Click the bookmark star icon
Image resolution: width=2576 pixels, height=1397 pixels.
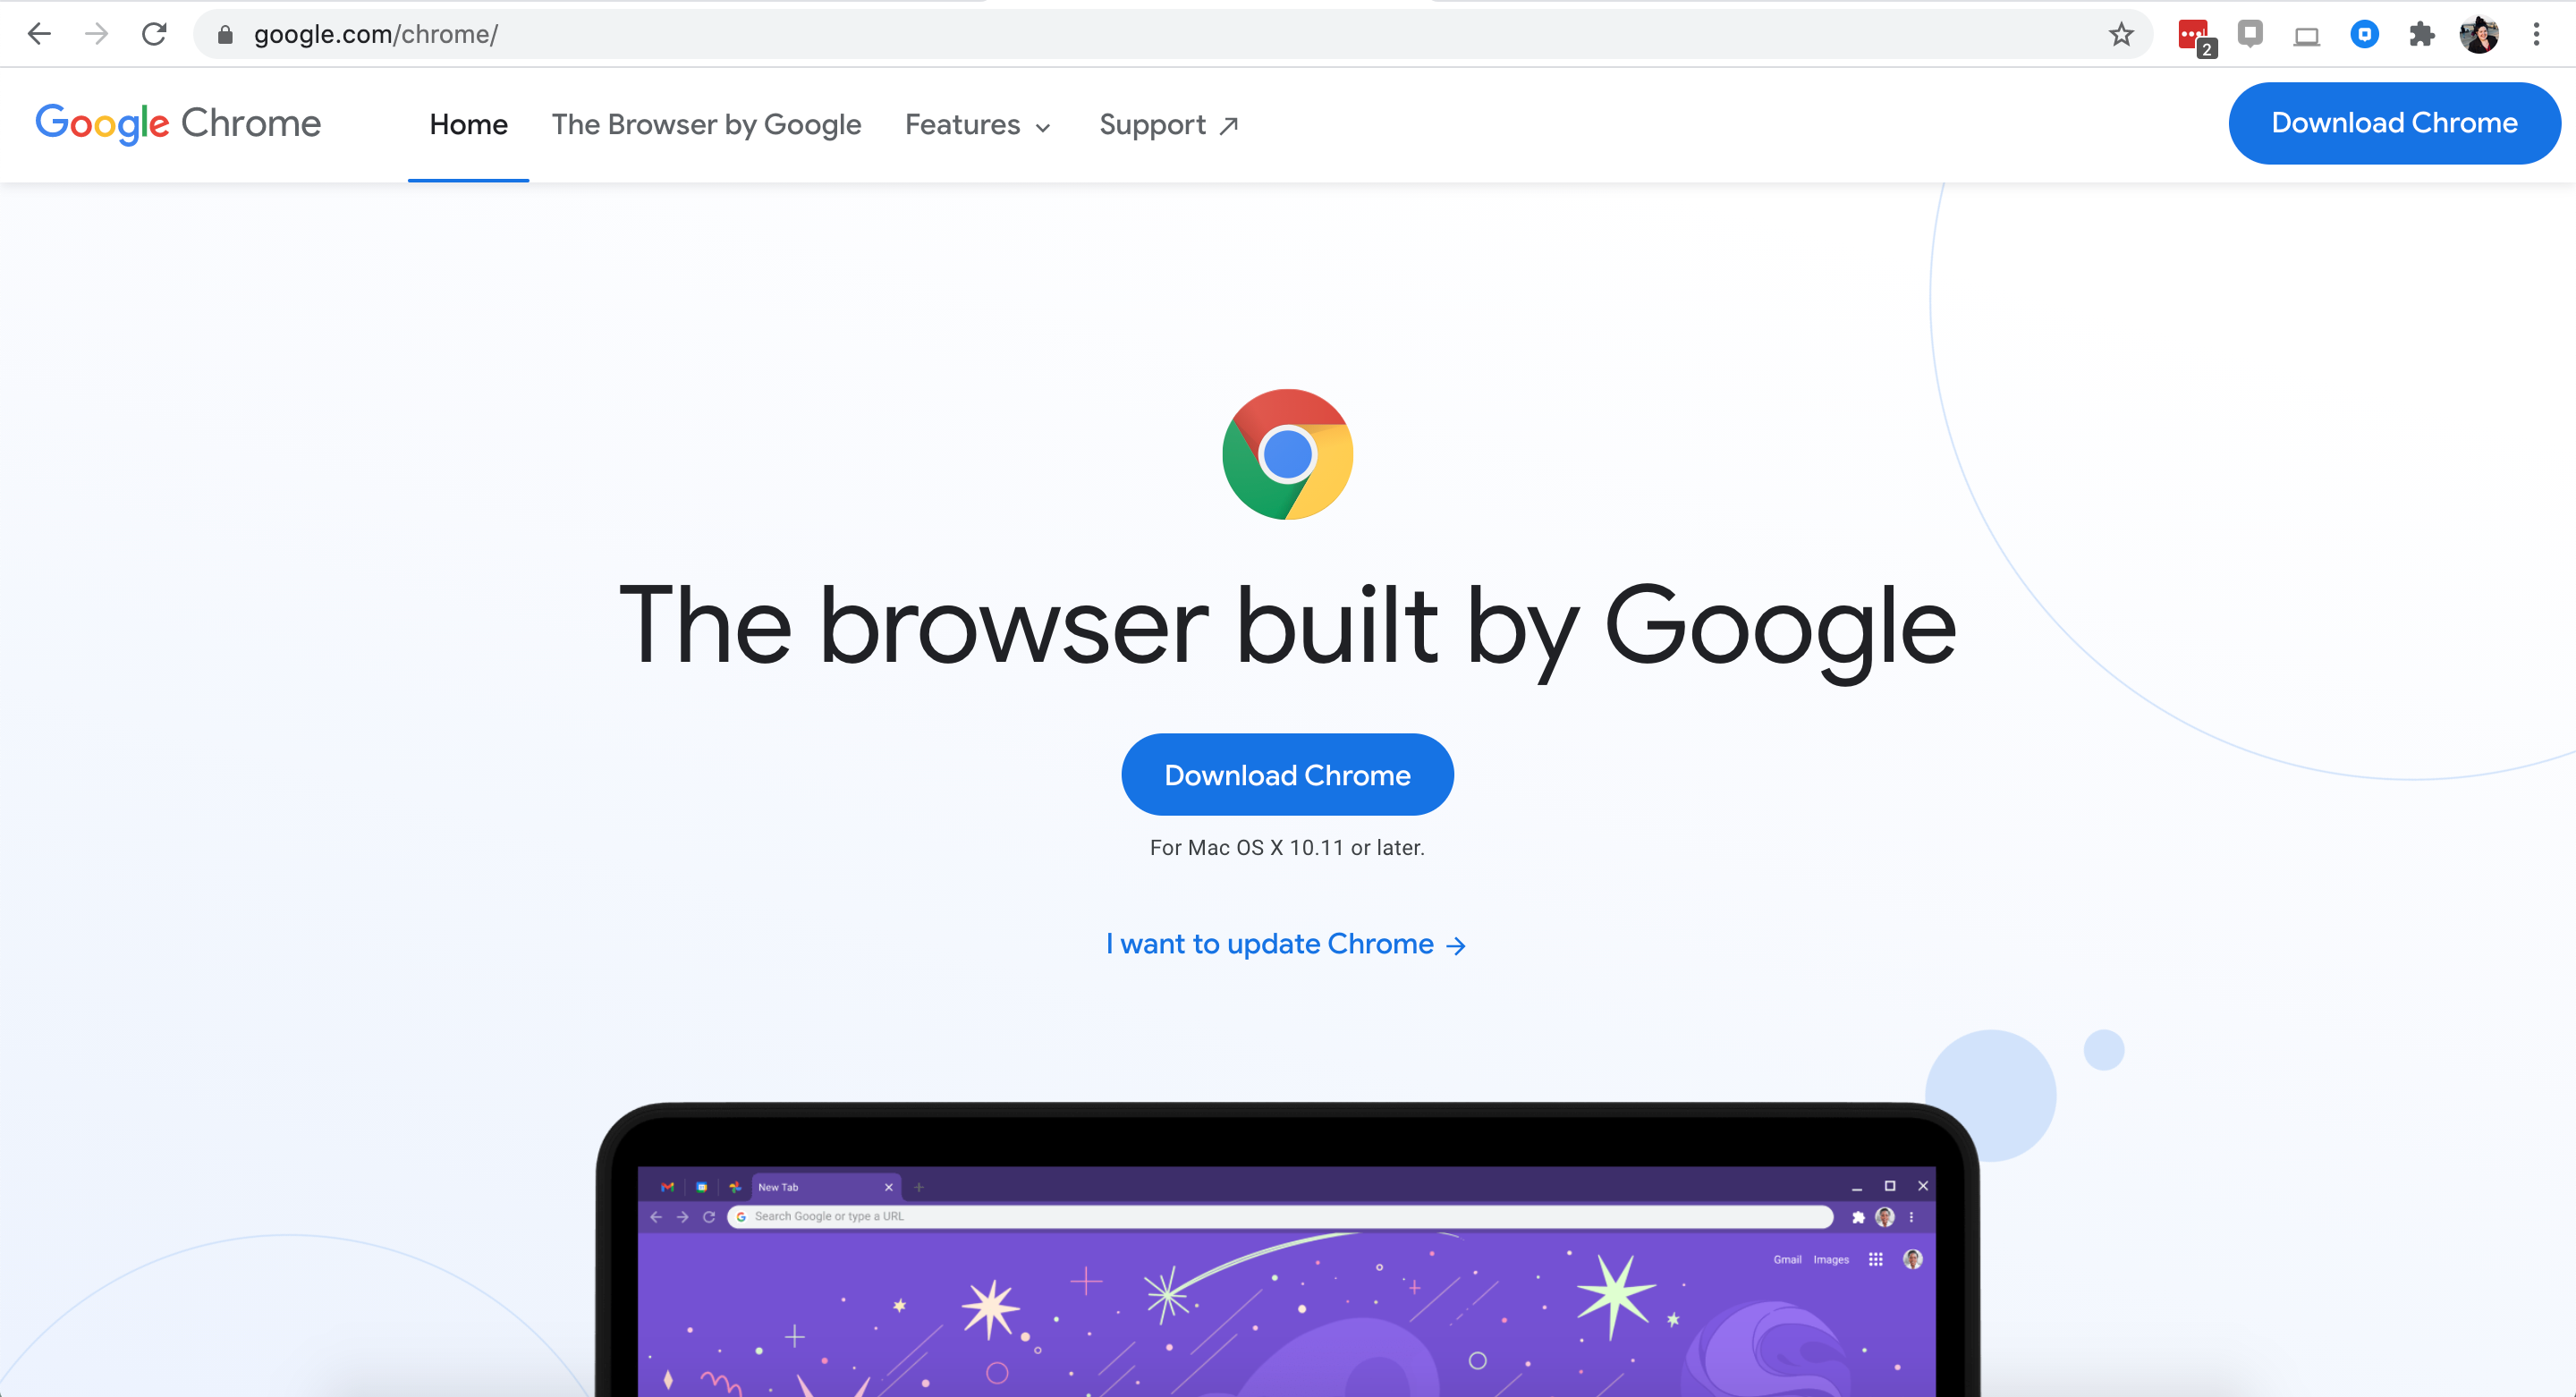[2121, 33]
